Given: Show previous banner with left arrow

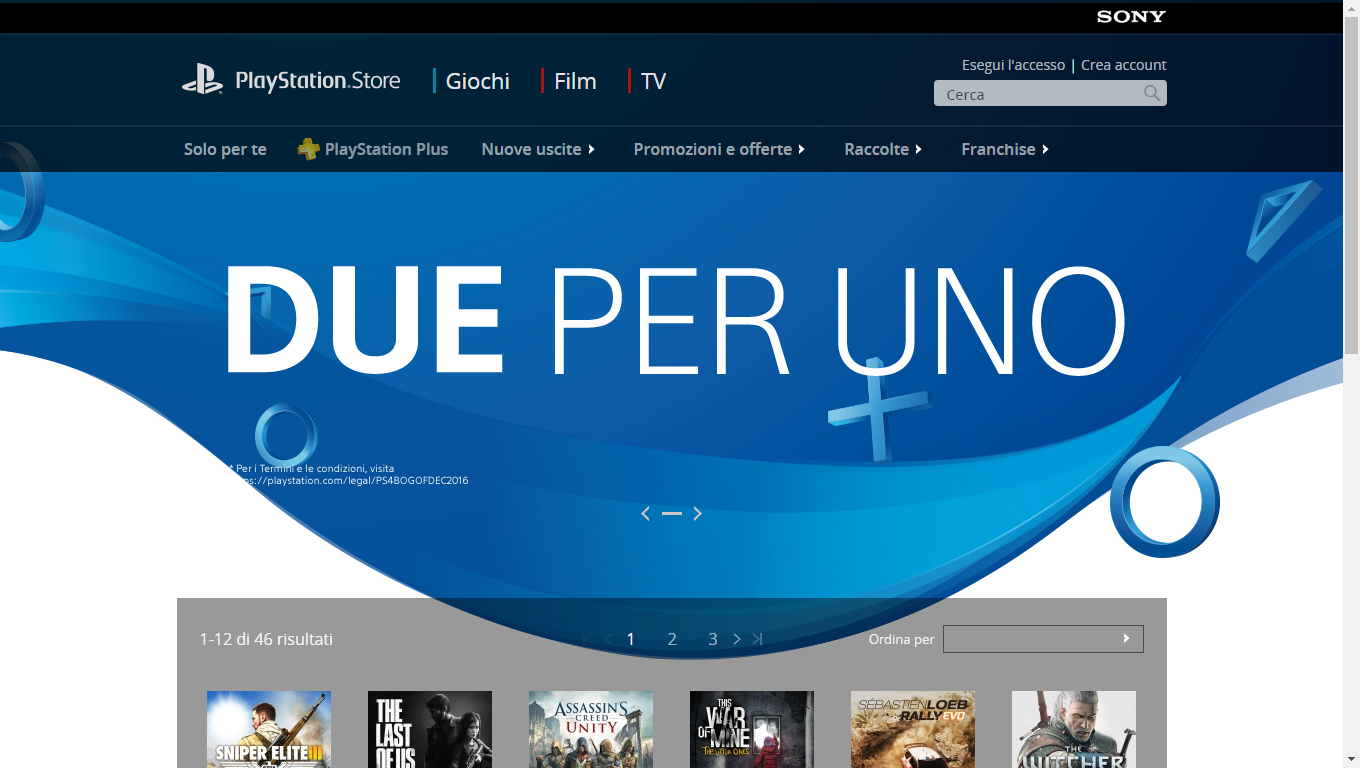Looking at the screenshot, I should (x=645, y=513).
